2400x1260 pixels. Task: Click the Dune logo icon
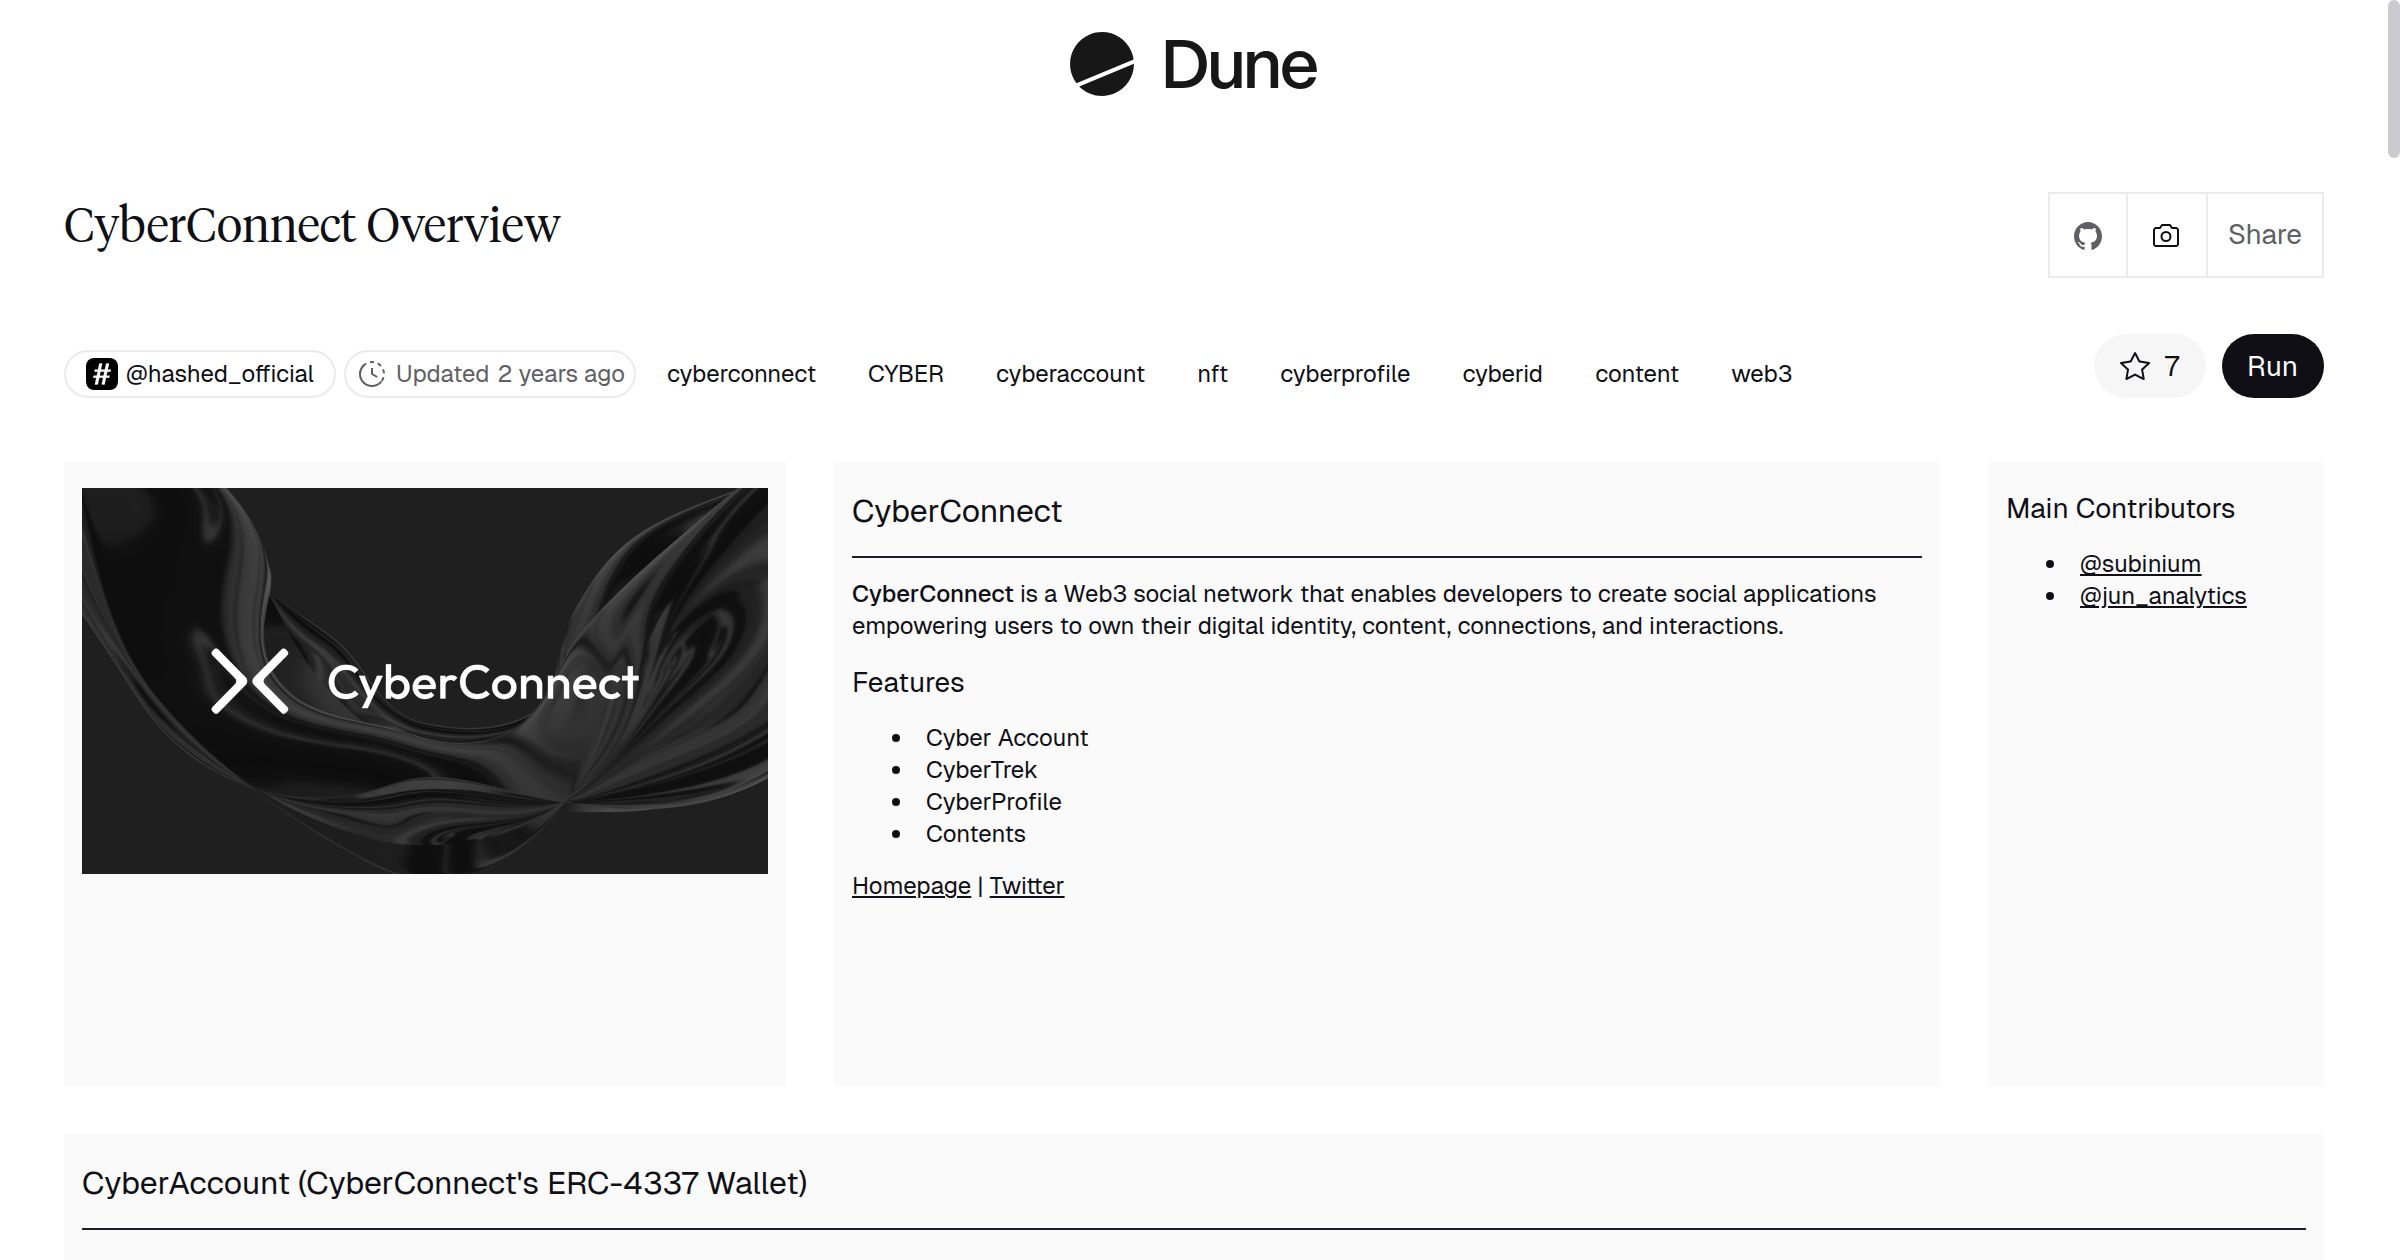pyautogui.click(x=1101, y=65)
